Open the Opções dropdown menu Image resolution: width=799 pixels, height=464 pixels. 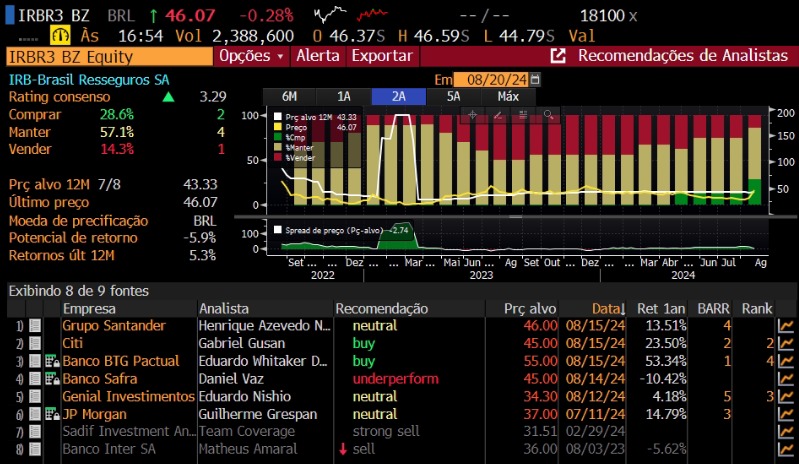point(251,56)
